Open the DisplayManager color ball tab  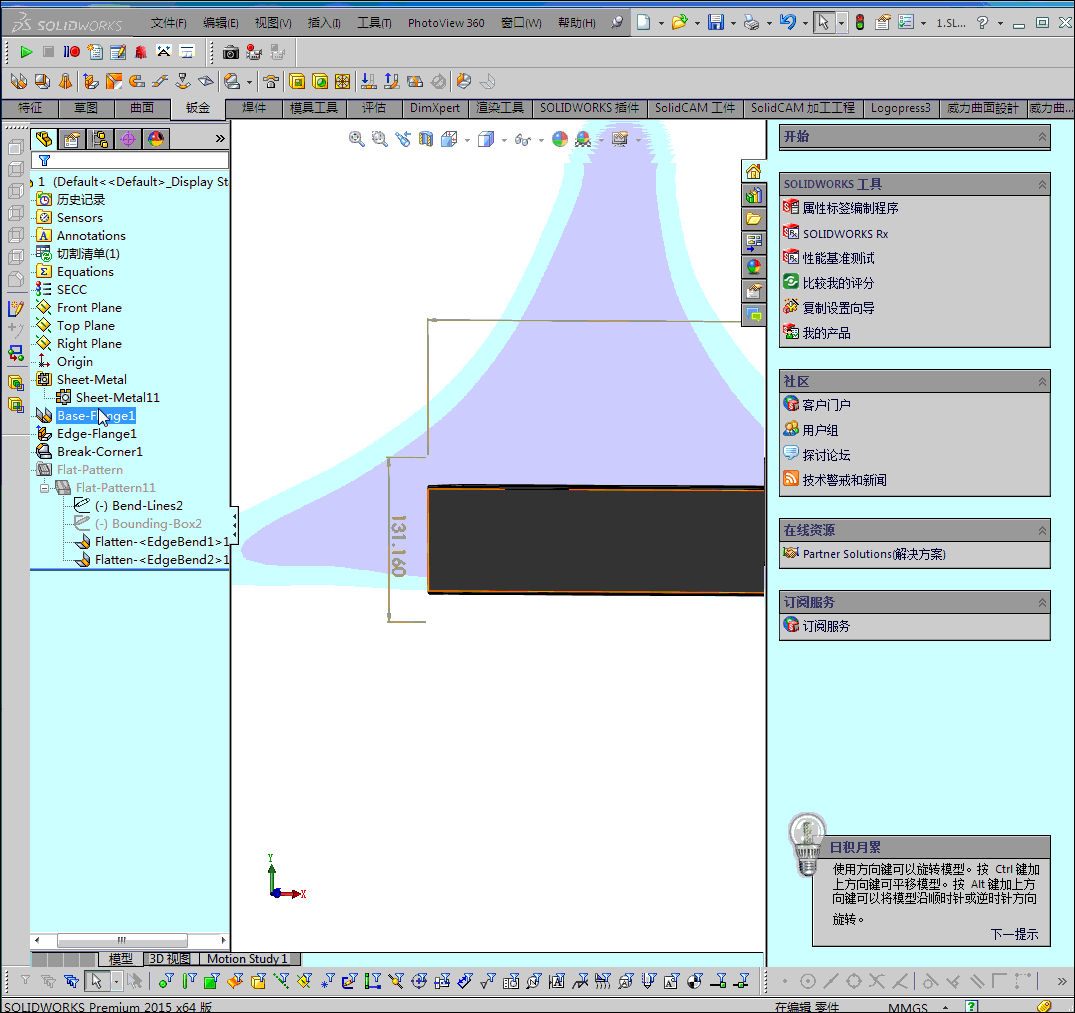[x=156, y=139]
